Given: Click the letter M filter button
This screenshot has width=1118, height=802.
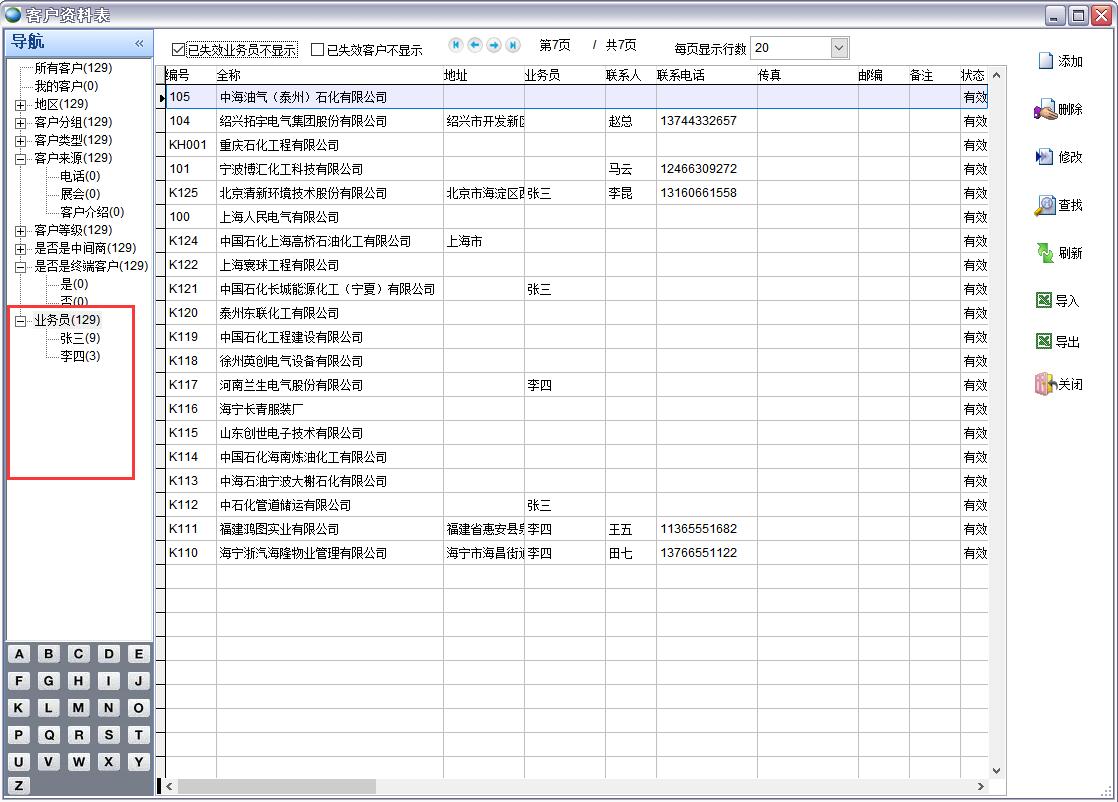Looking at the screenshot, I should tap(79, 707).
